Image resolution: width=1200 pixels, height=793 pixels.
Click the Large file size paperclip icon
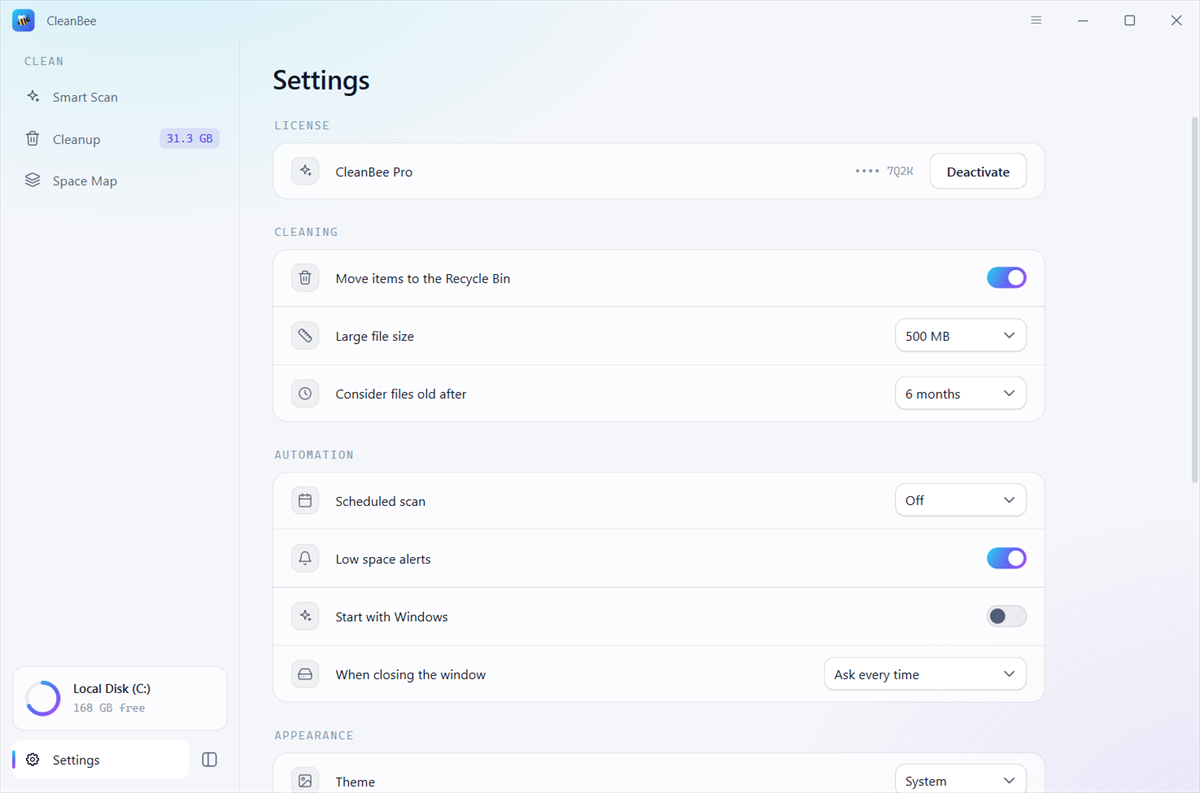click(305, 336)
